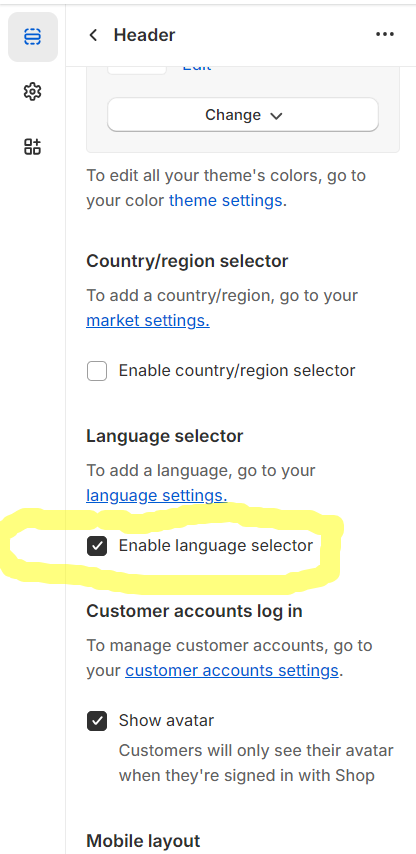This screenshot has height=854, width=416.
Task: Follow the theme settings link
Action: 225,200
